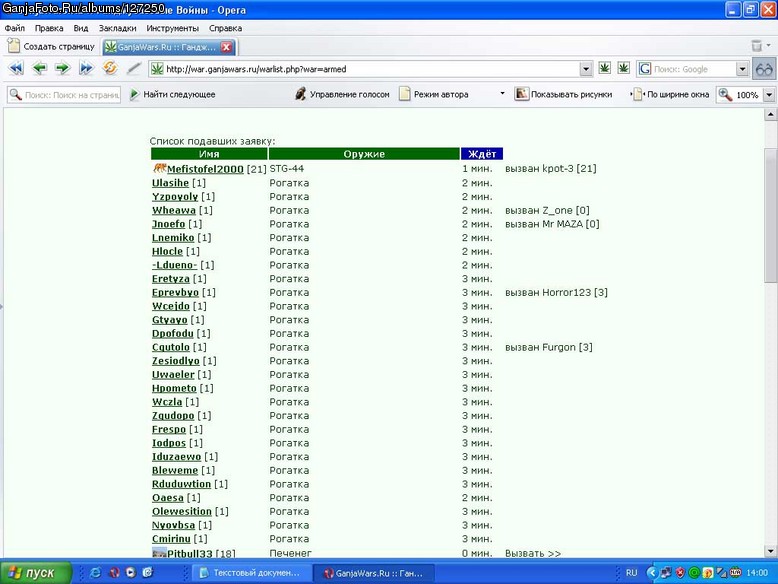778x584 pixels.
Task: Open player Ulasihe profile link
Action: click(x=170, y=183)
